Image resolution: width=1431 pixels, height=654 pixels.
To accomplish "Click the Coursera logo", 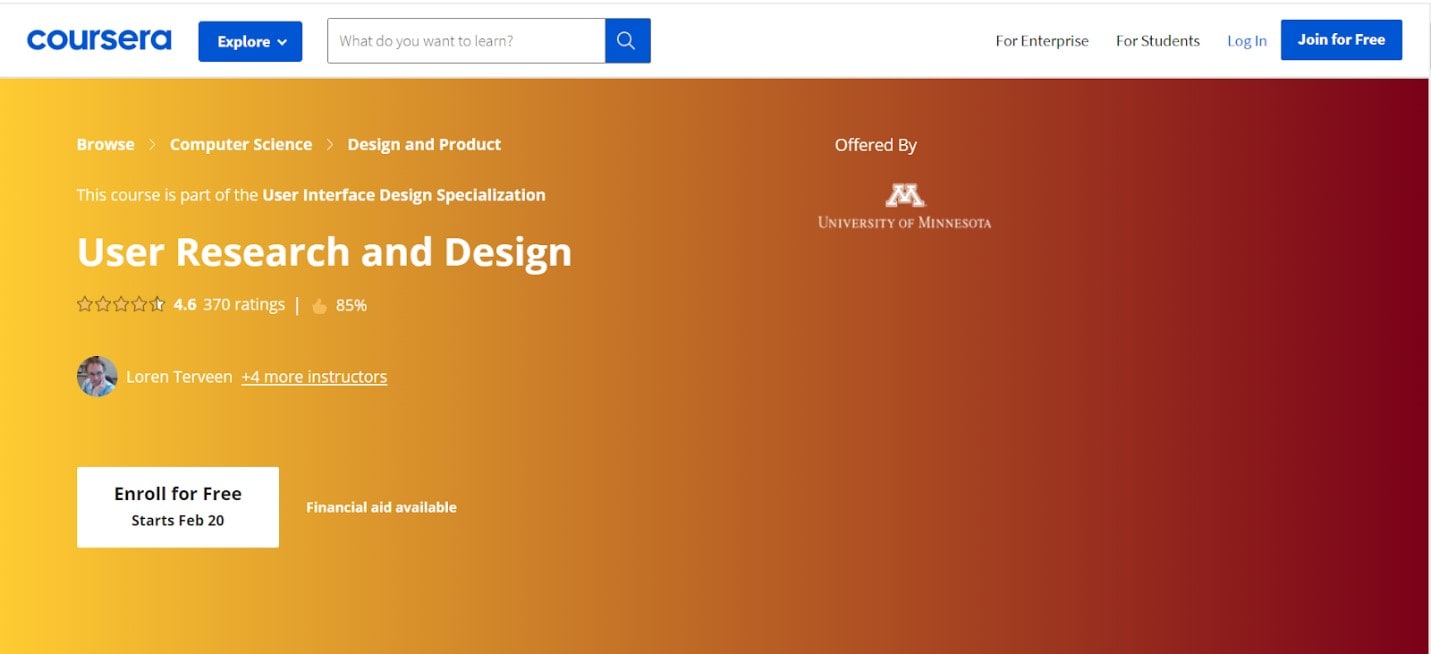I will click(x=99, y=40).
